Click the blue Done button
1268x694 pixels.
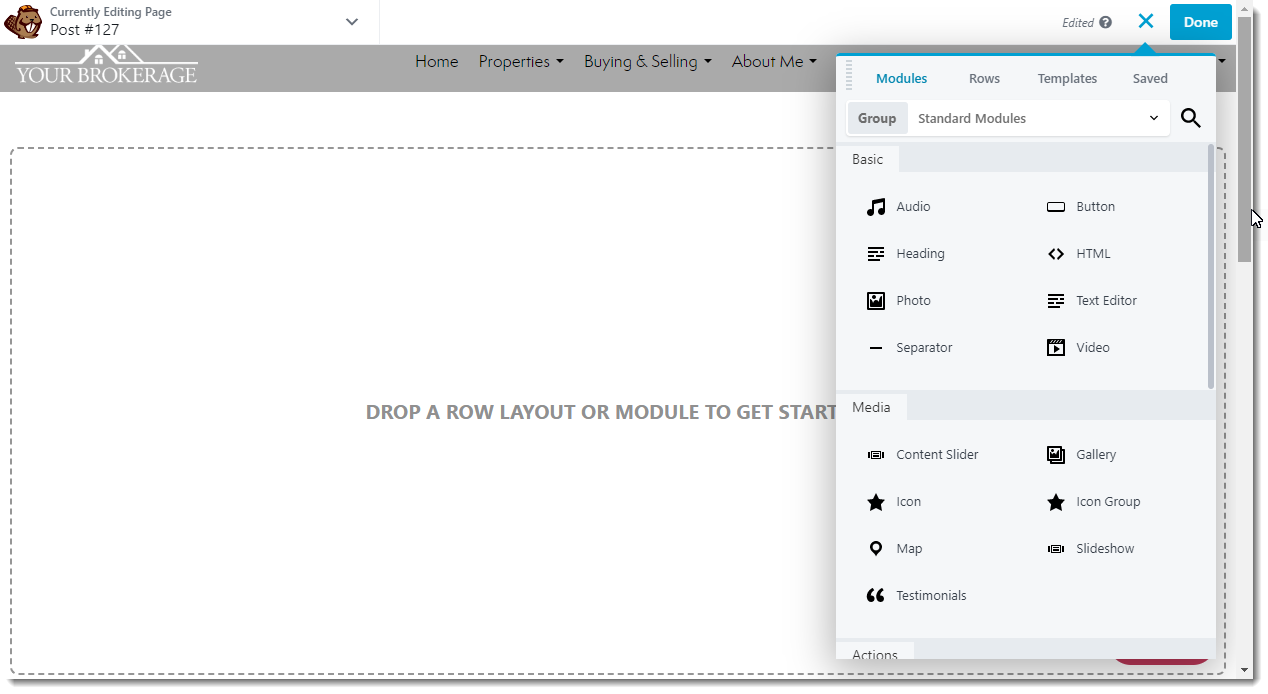[x=1200, y=21]
